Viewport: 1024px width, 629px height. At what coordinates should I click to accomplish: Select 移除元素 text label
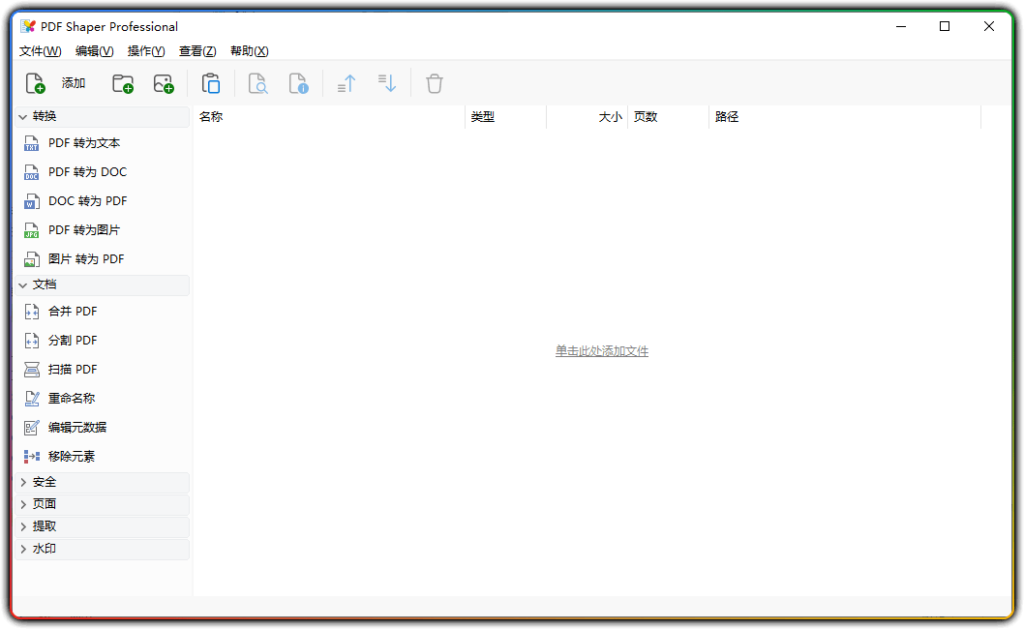(71, 457)
